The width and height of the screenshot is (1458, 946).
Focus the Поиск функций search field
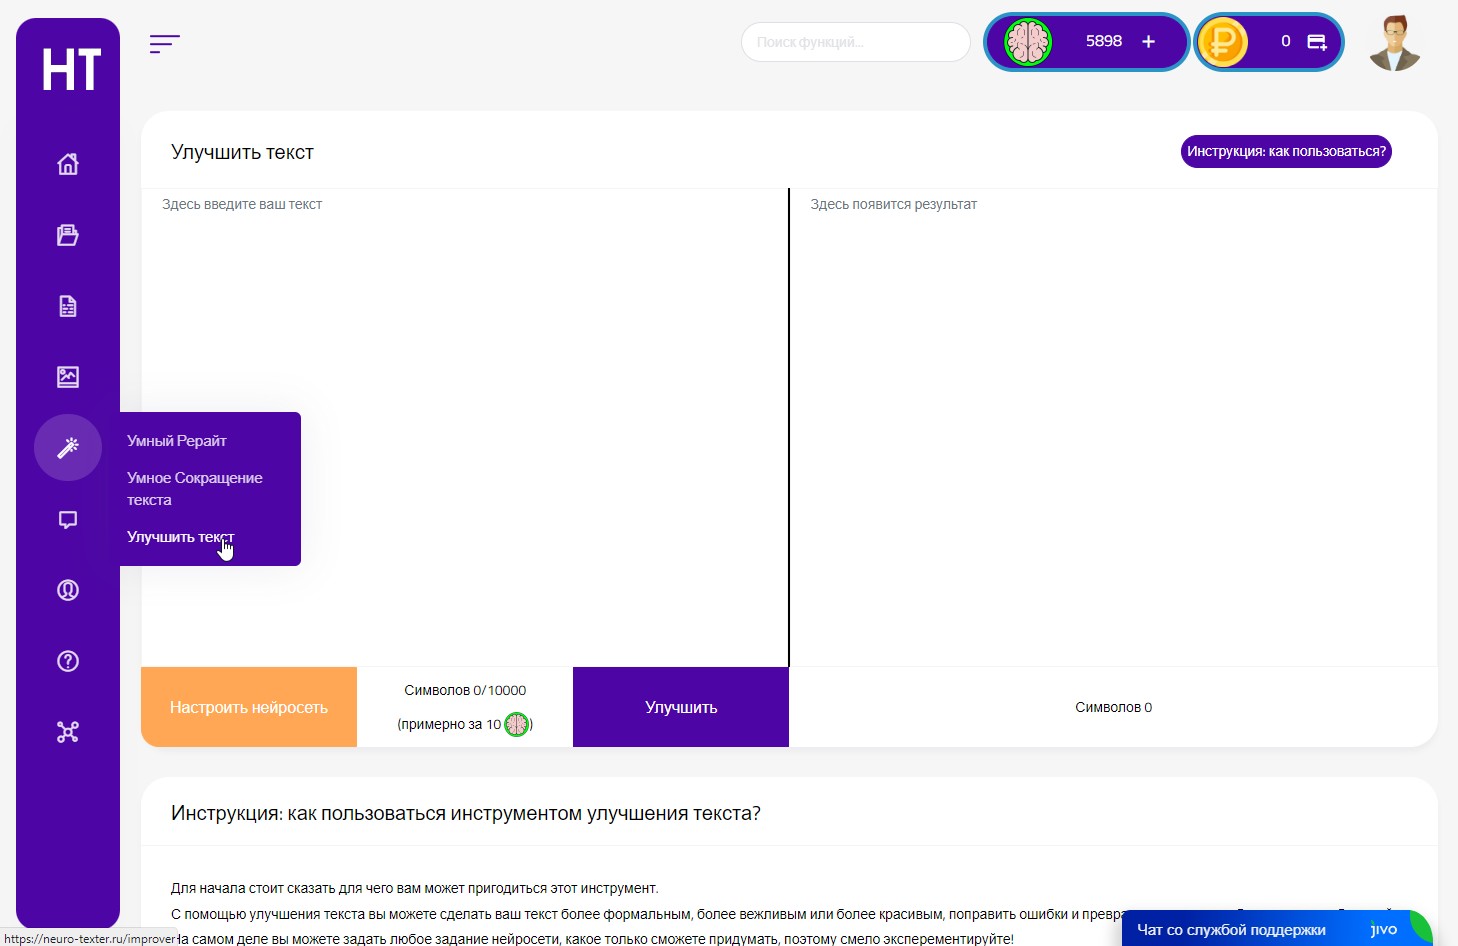[855, 42]
